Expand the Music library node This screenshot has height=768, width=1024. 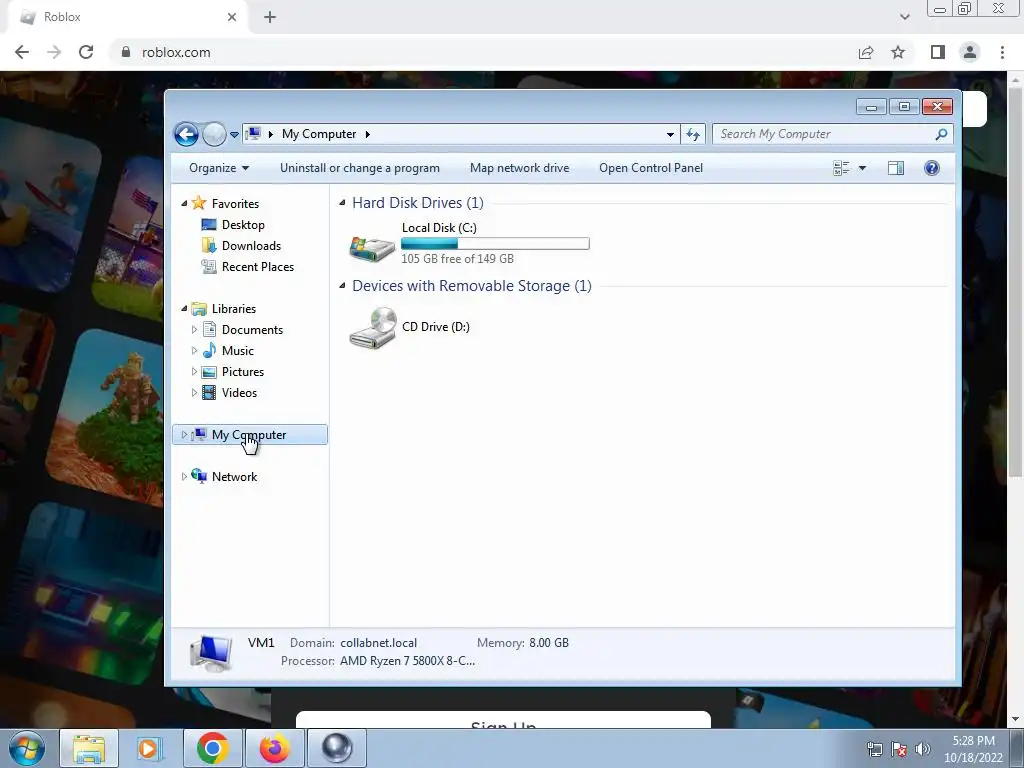point(194,351)
